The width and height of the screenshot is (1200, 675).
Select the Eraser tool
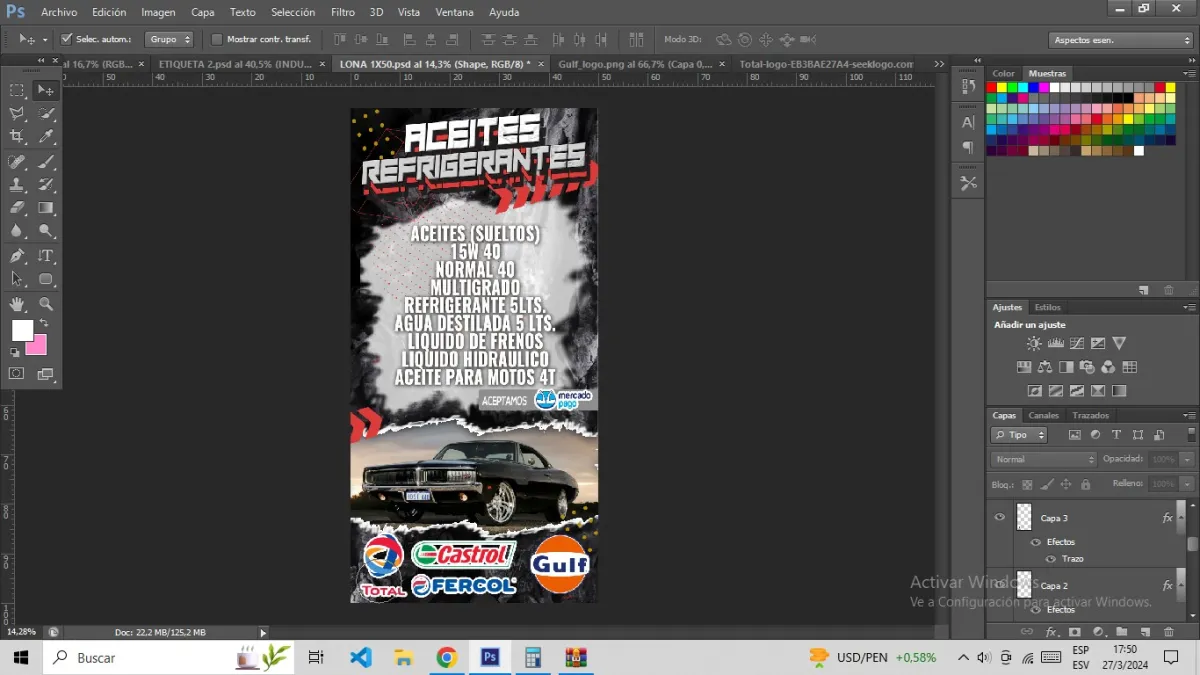coord(17,208)
